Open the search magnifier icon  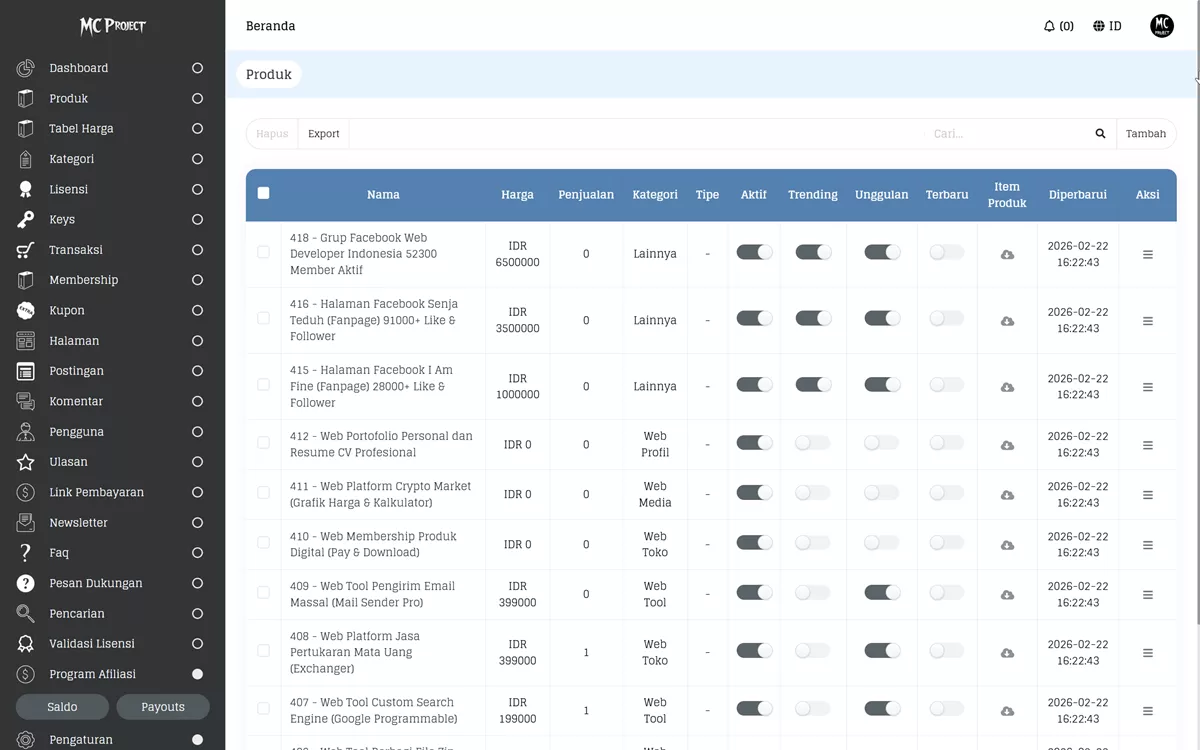[1100, 133]
